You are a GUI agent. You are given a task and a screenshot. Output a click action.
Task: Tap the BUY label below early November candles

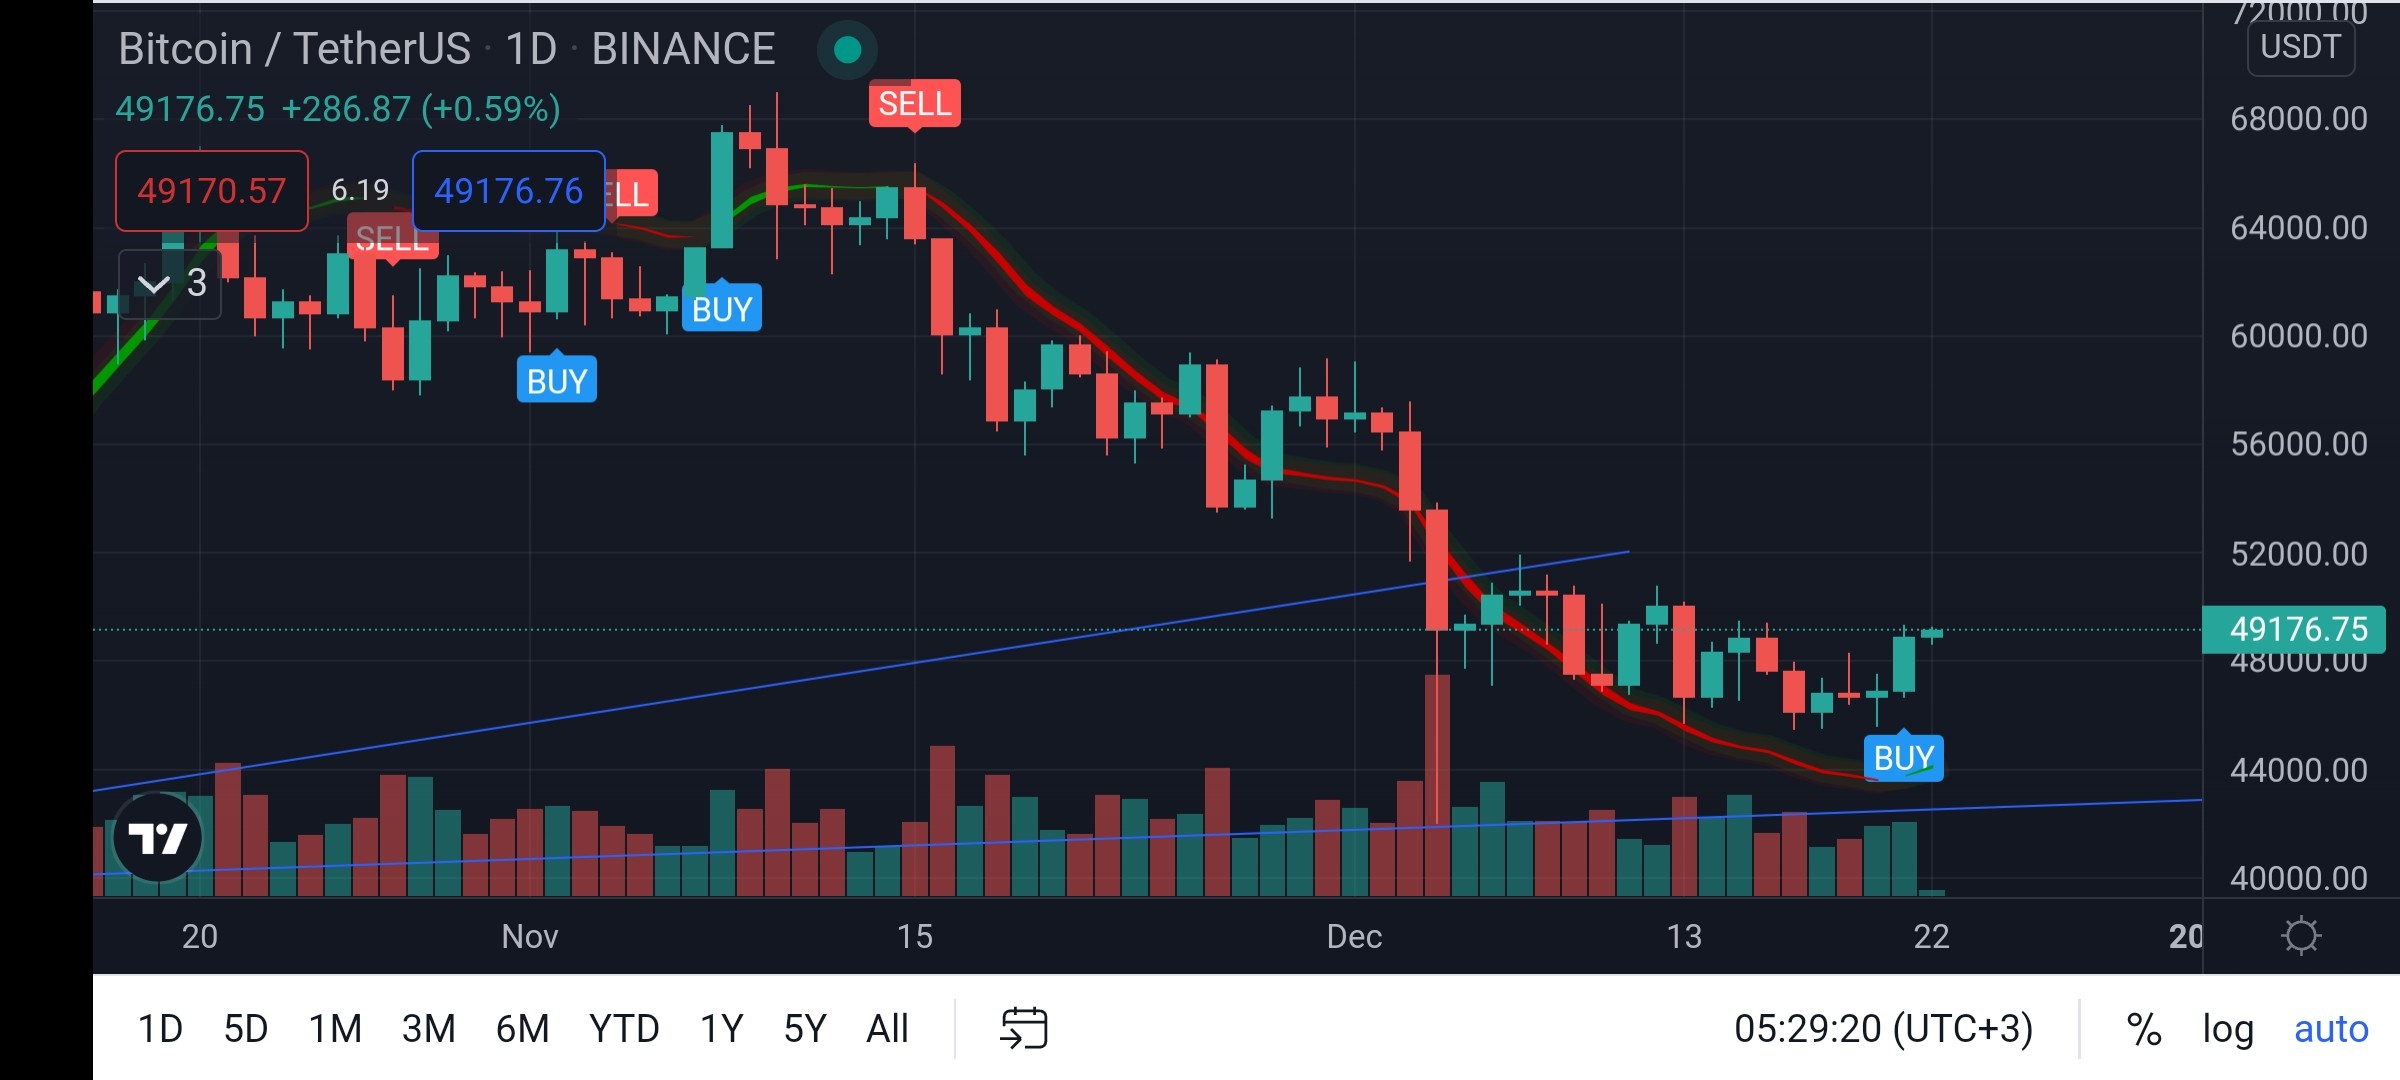pos(557,380)
